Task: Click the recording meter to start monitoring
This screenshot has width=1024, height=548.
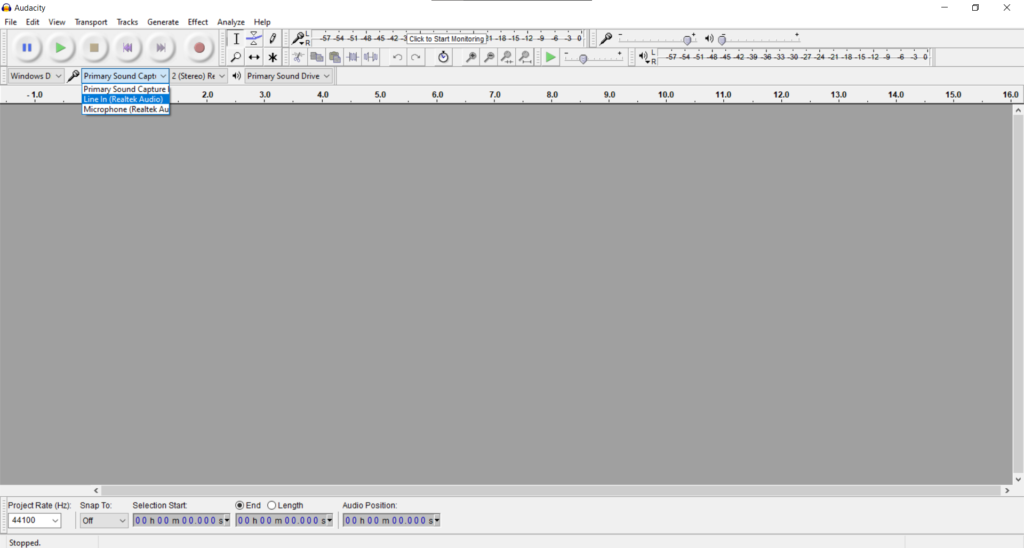Action: [445, 38]
